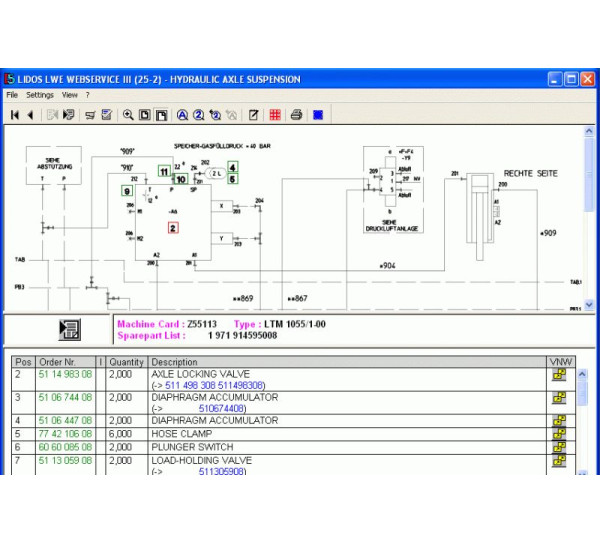Screen dimensions: 600x543
Task: Open the File menu
Action: pos(12,95)
